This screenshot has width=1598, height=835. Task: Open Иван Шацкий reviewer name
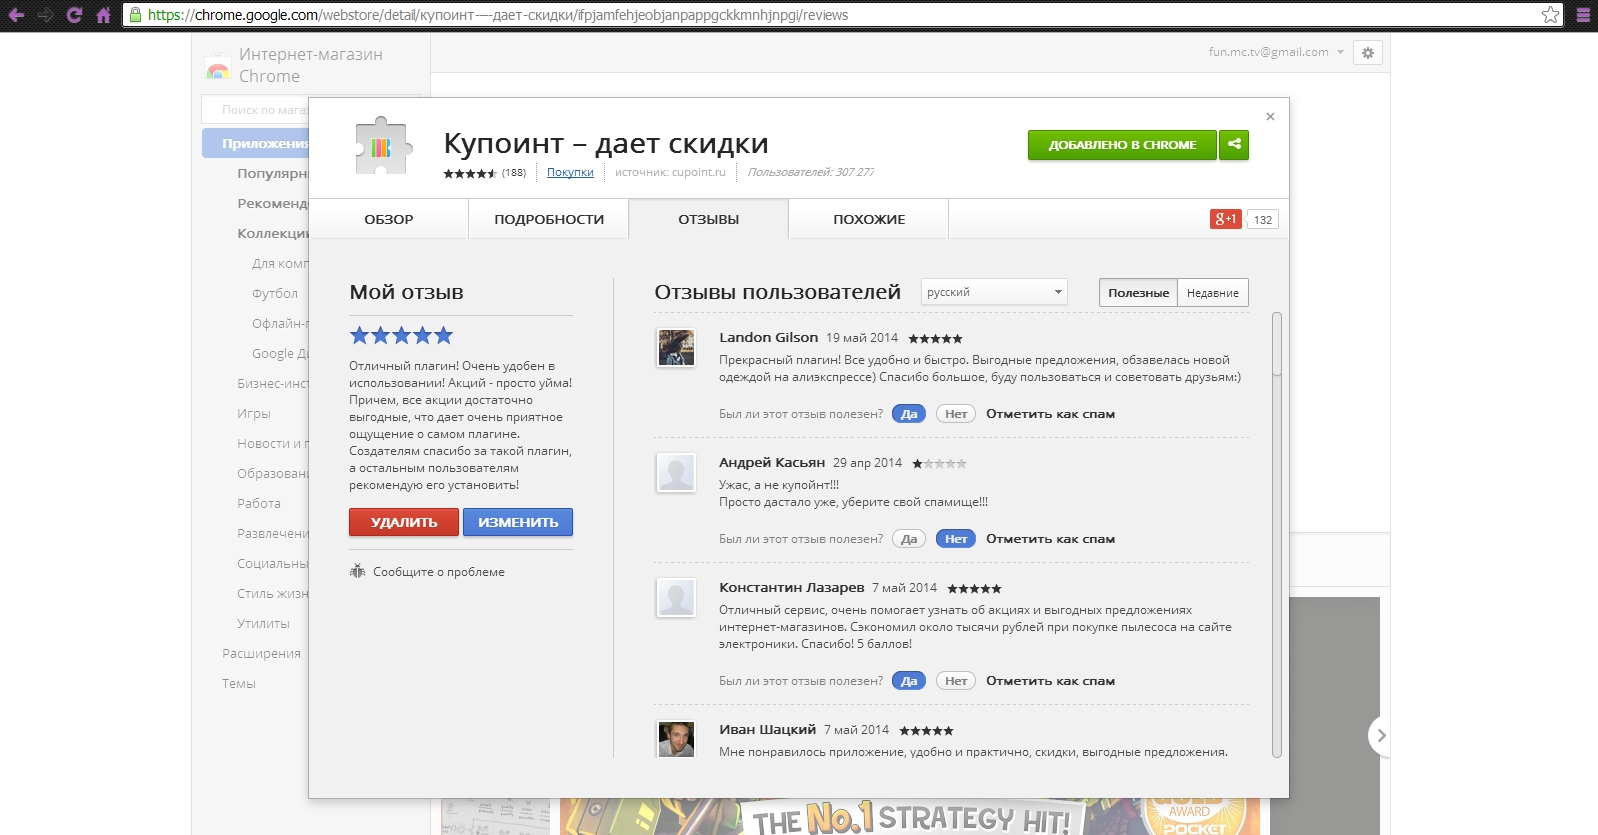coord(768,729)
